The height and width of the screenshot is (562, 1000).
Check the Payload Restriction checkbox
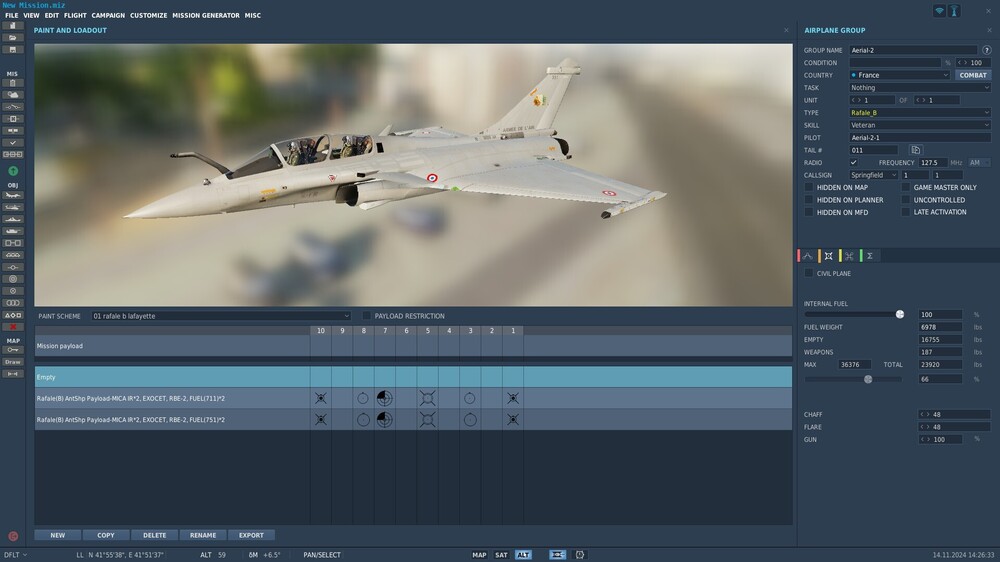367,316
